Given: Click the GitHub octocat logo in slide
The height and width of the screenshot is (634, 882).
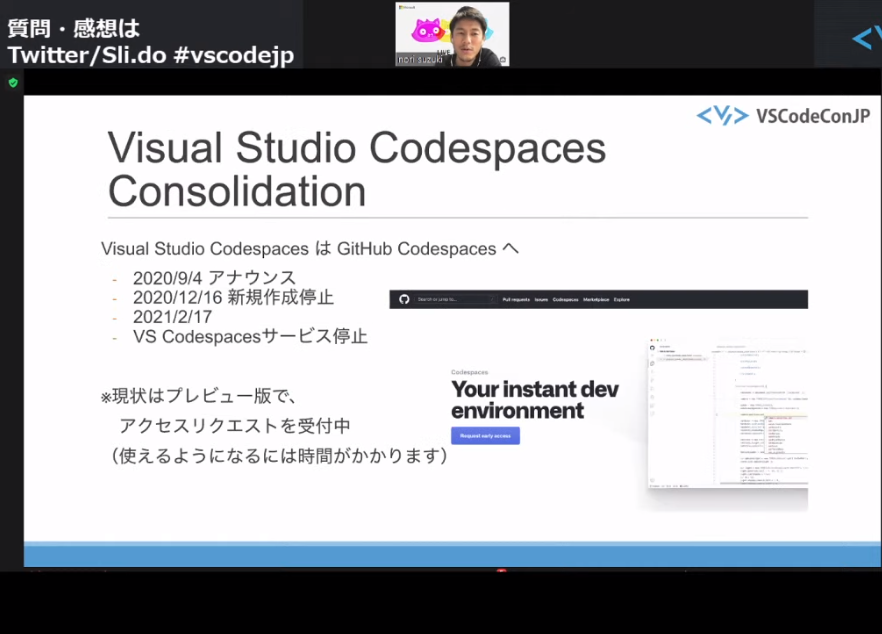Looking at the screenshot, I should tap(404, 299).
